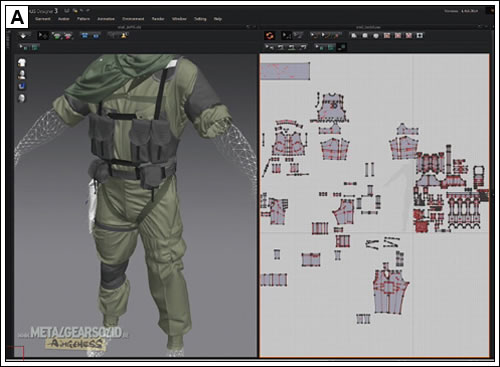Click the second green texture icon below 3D toolbar
500x367 pixels.
(35, 47)
